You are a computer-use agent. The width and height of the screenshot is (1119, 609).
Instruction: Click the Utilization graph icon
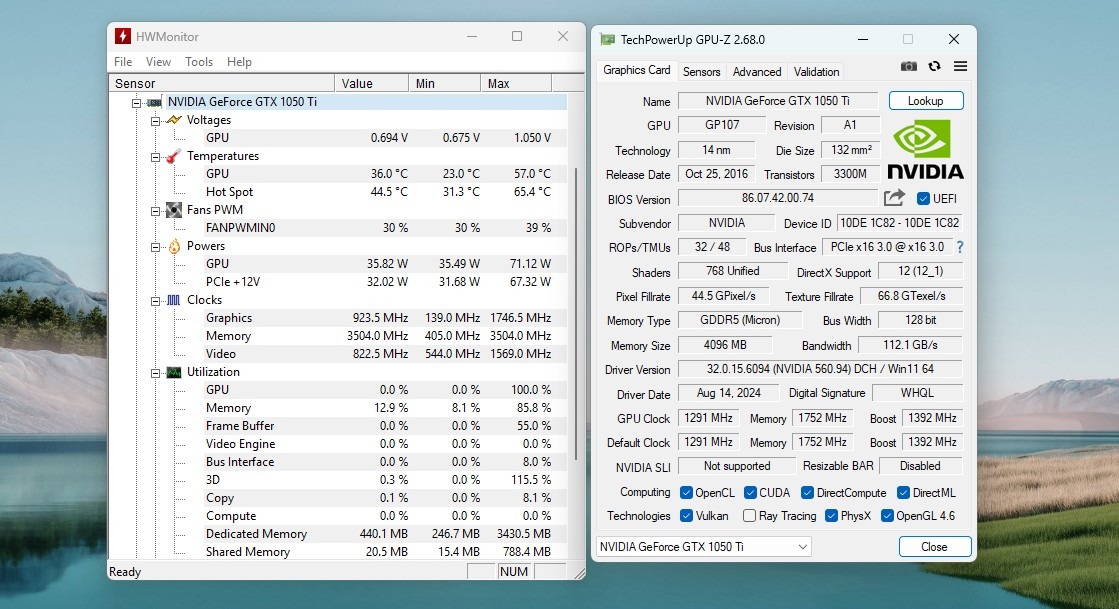(174, 372)
